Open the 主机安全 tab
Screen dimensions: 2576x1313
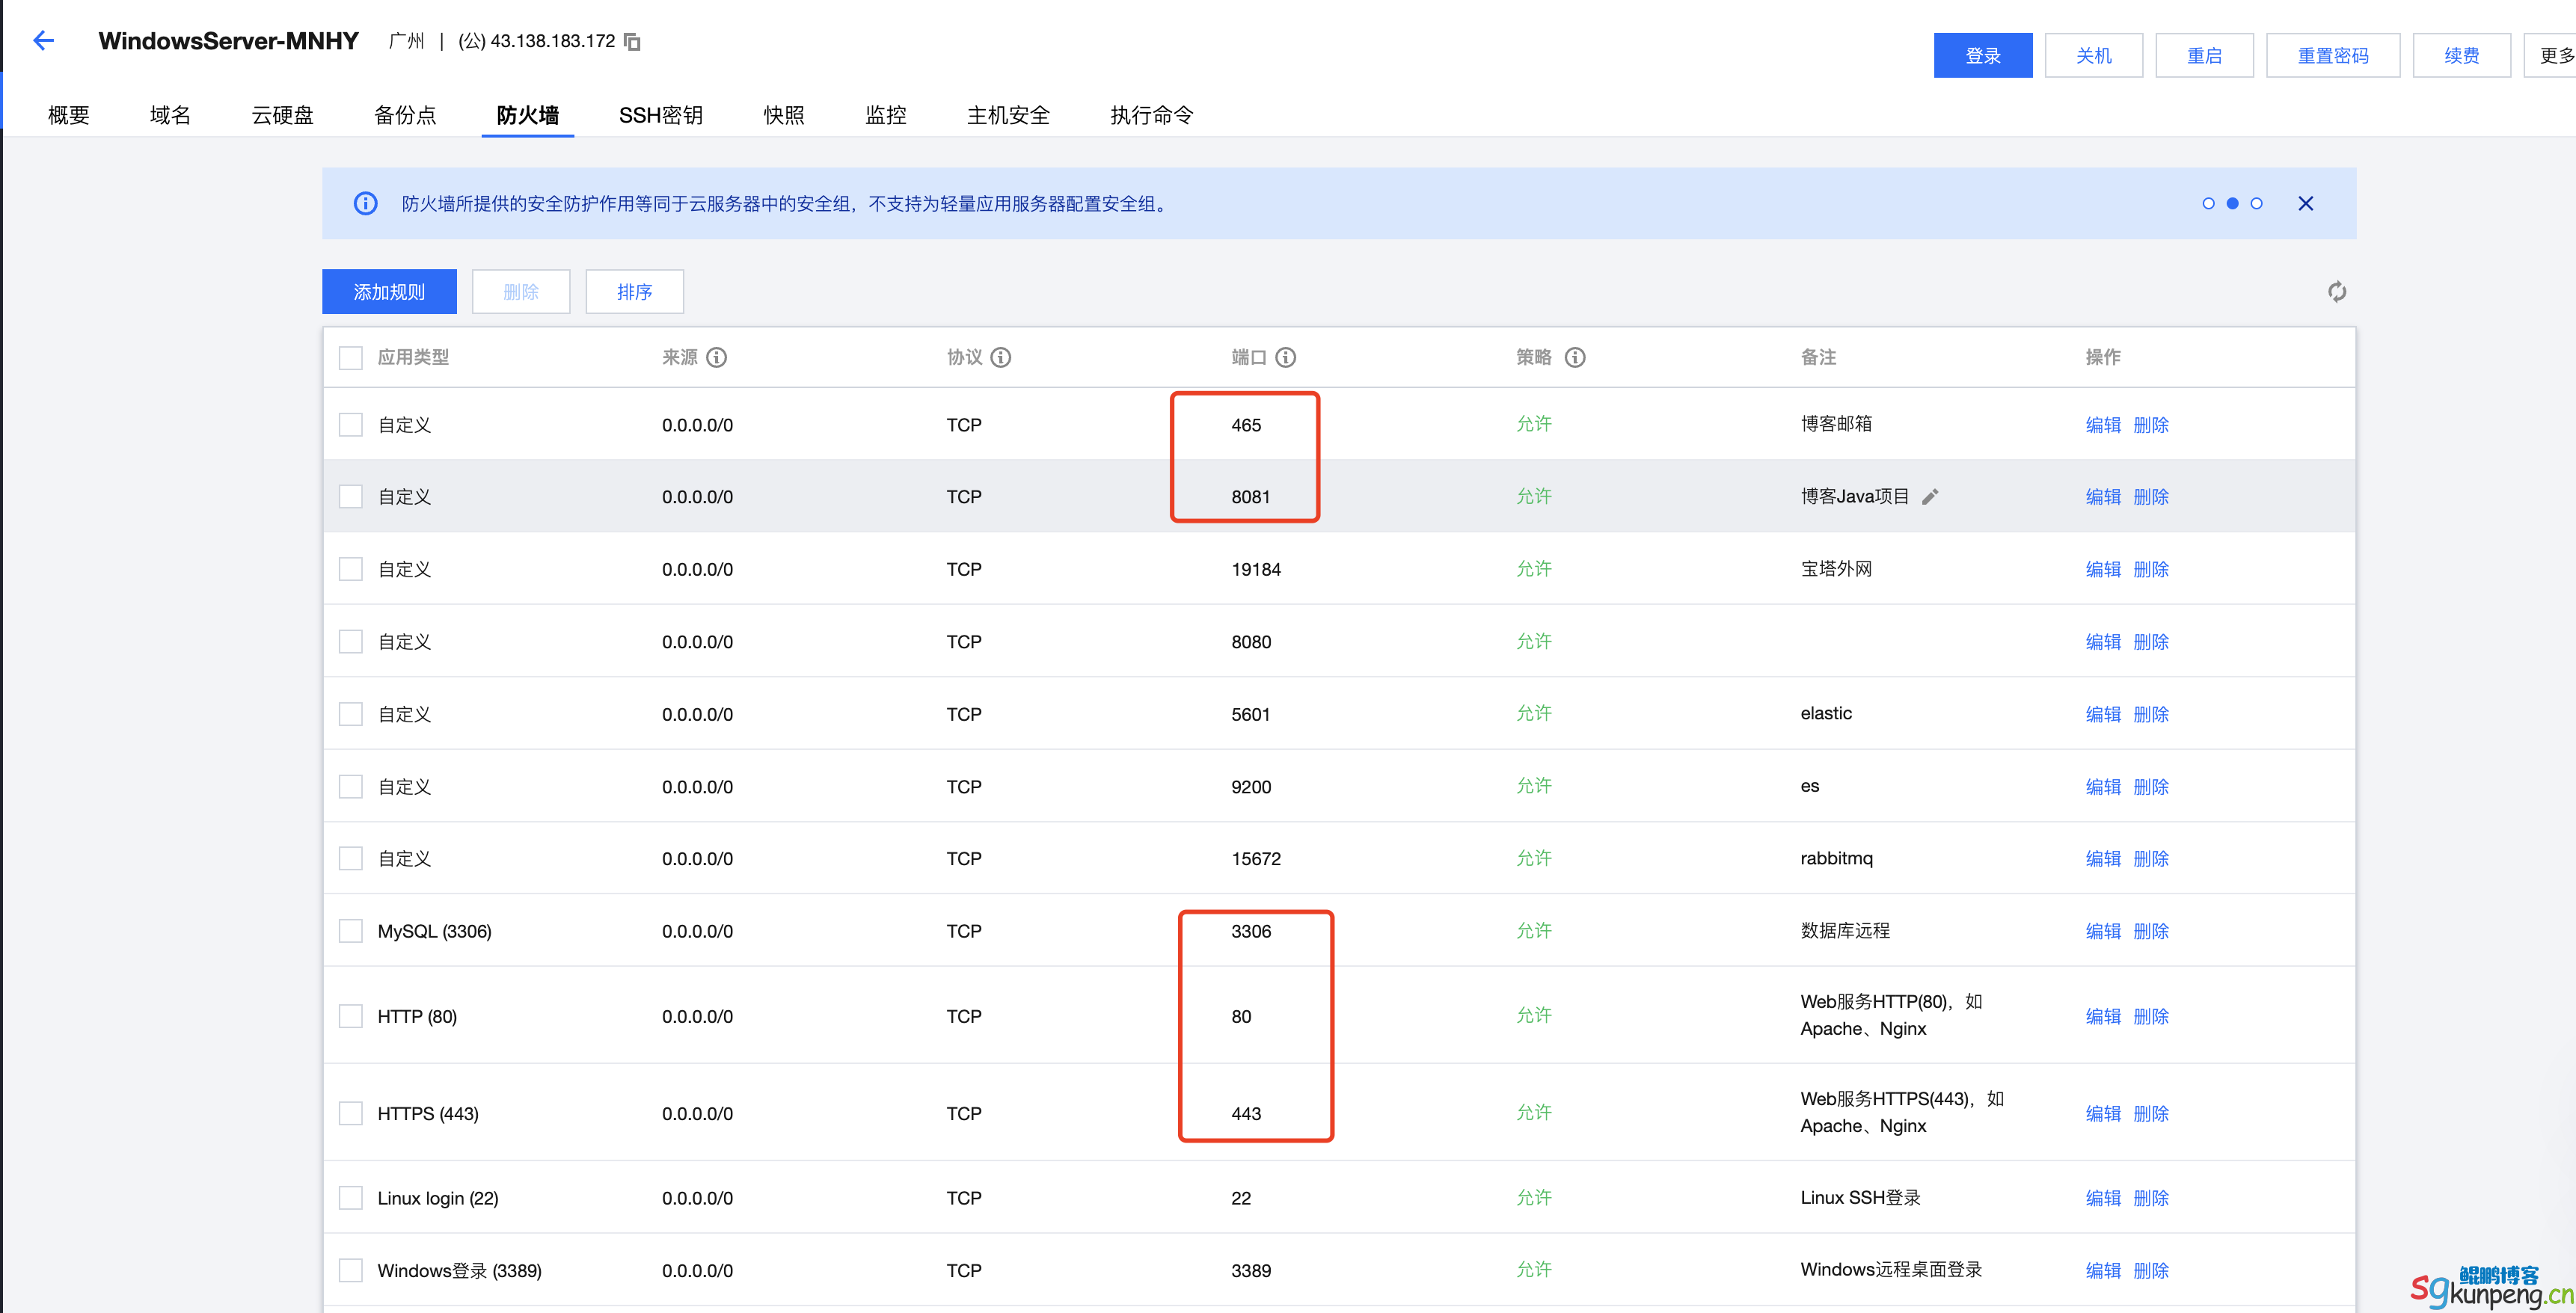(x=1009, y=115)
